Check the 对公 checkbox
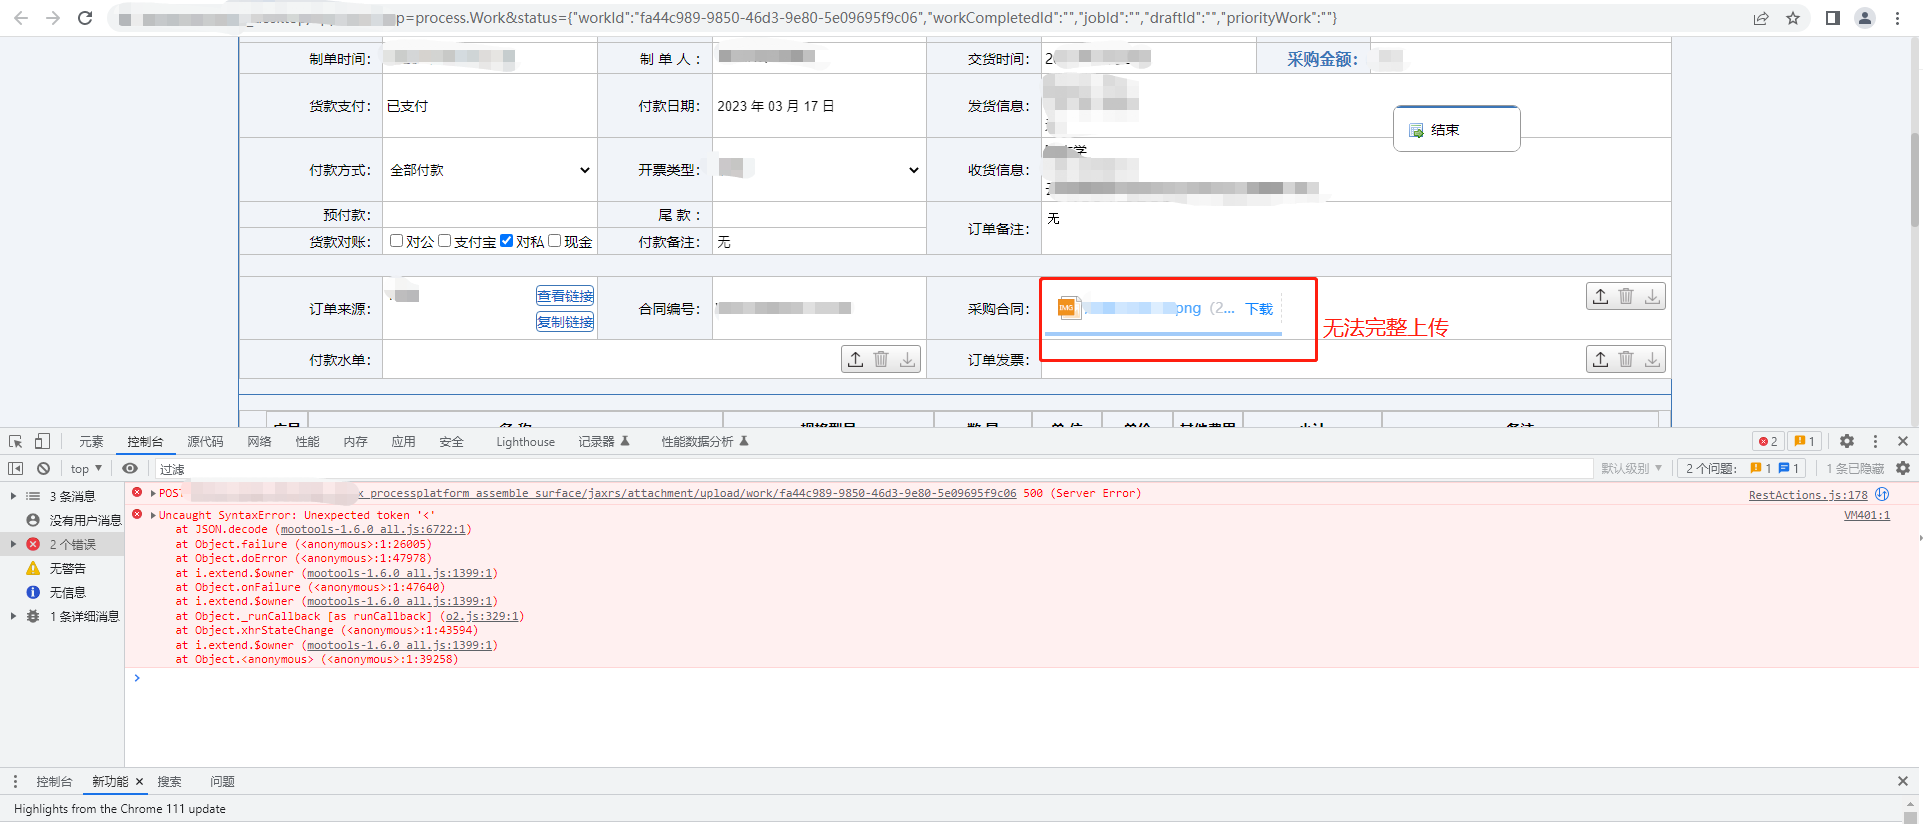 (396, 241)
